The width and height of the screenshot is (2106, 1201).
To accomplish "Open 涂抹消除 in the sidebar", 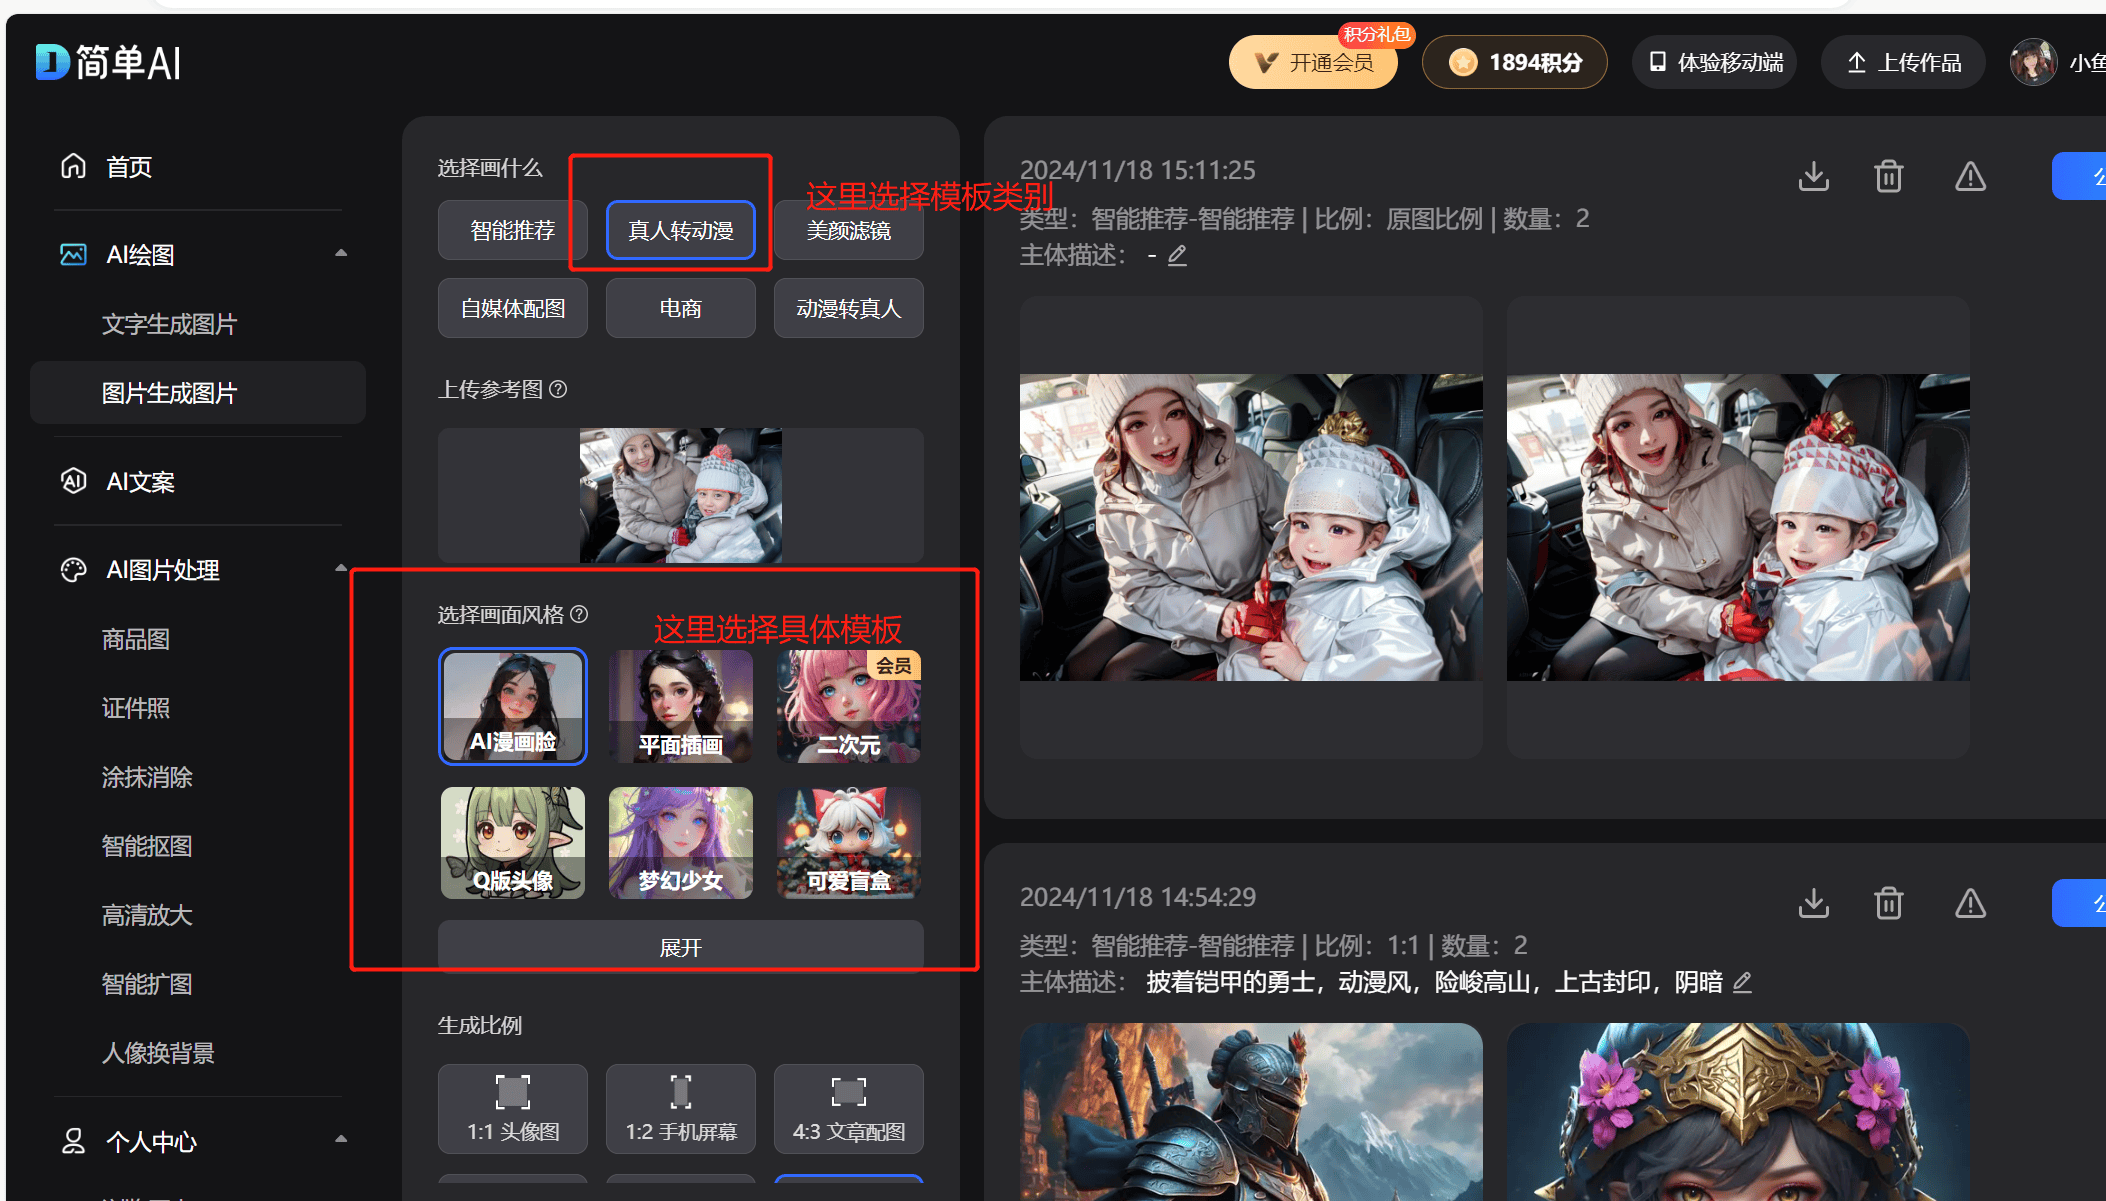I will pos(147,777).
